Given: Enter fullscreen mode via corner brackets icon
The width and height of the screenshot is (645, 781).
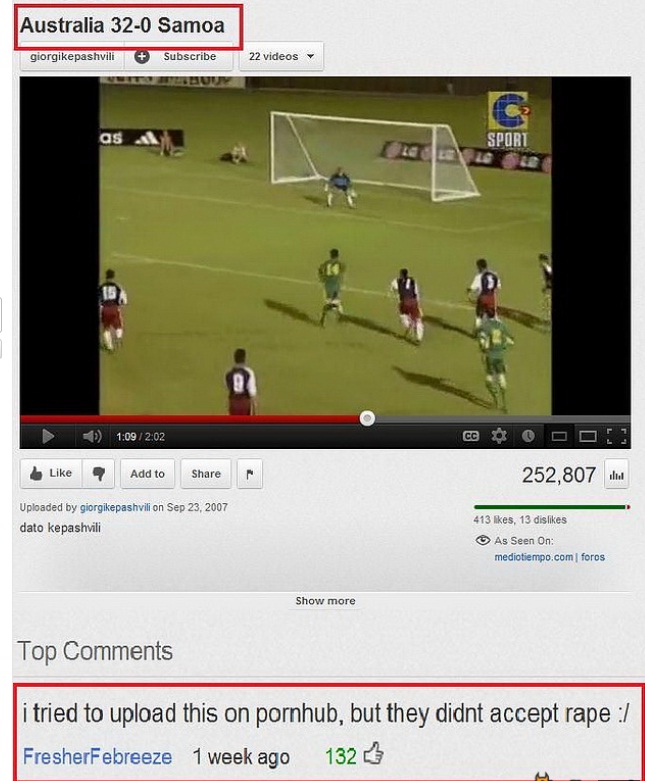Looking at the screenshot, I should tap(617, 436).
